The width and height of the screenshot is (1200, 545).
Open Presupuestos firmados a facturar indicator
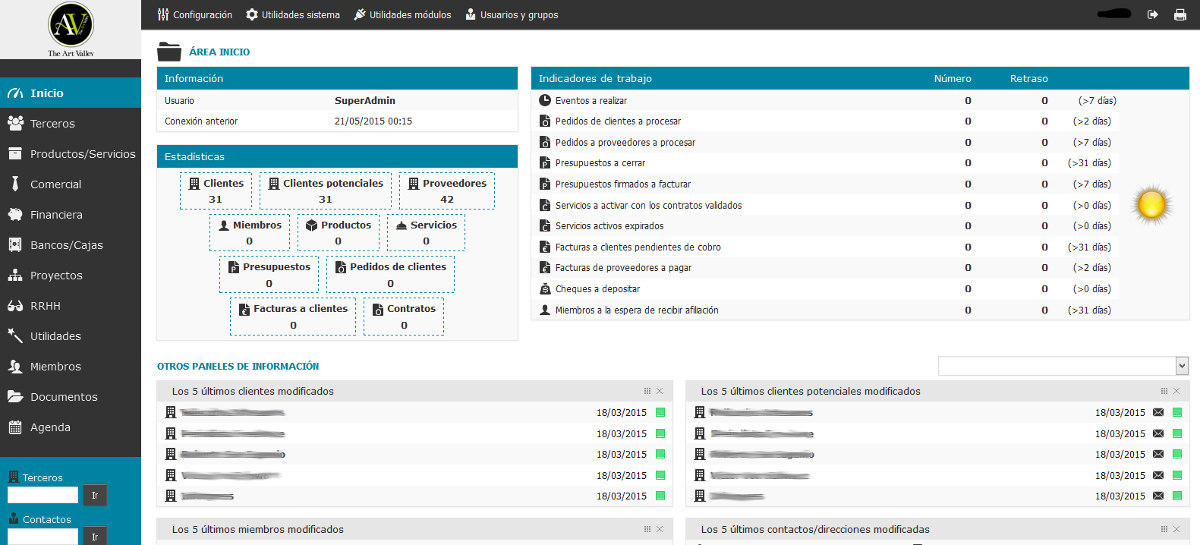coord(623,184)
